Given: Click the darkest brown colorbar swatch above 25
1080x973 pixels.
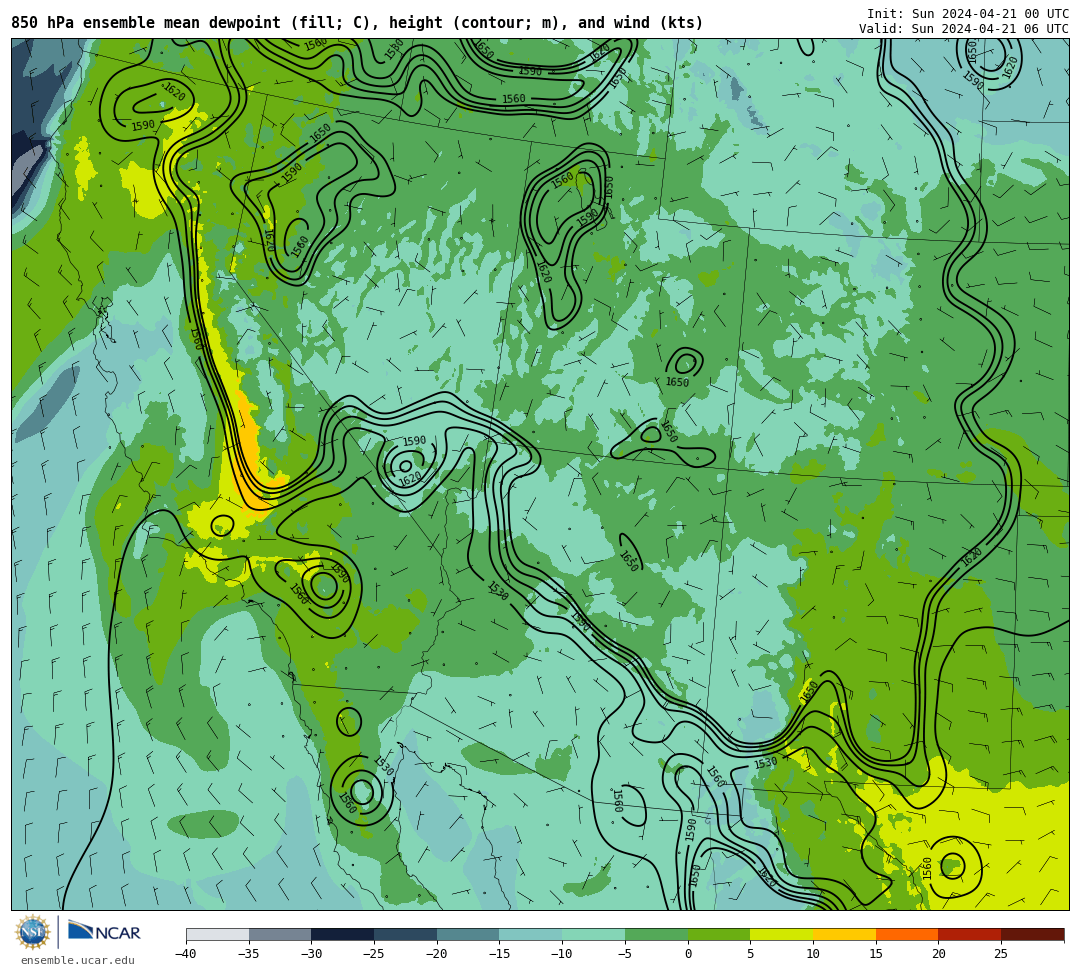Looking at the screenshot, I should pyautogui.click(x=1032, y=934).
